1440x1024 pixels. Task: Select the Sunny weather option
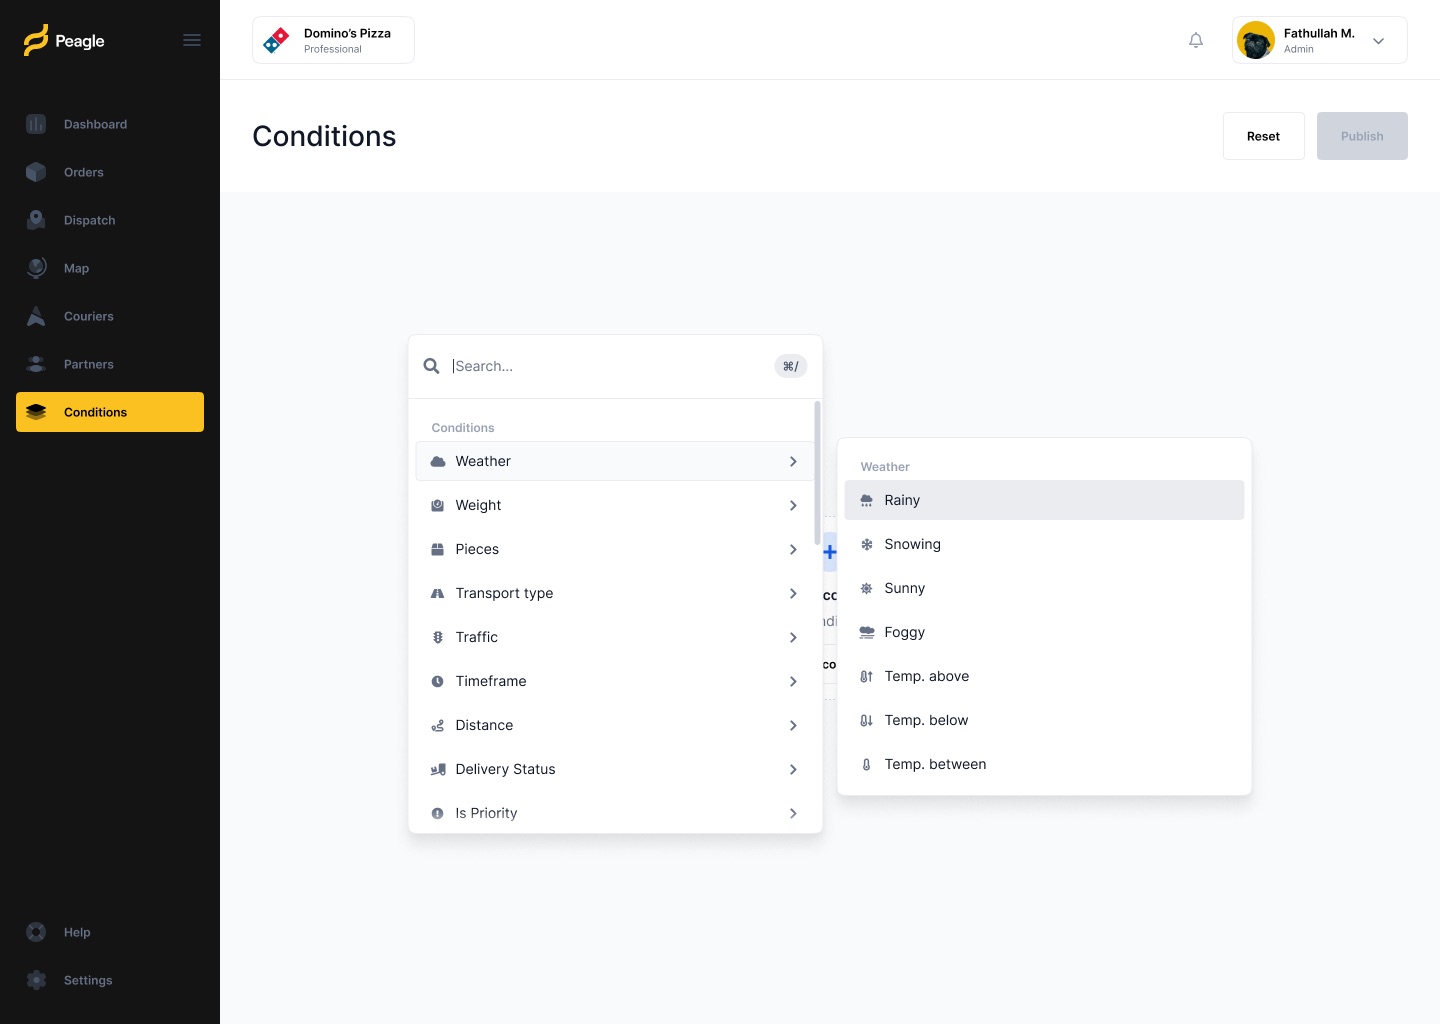[x=1044, y=588]
